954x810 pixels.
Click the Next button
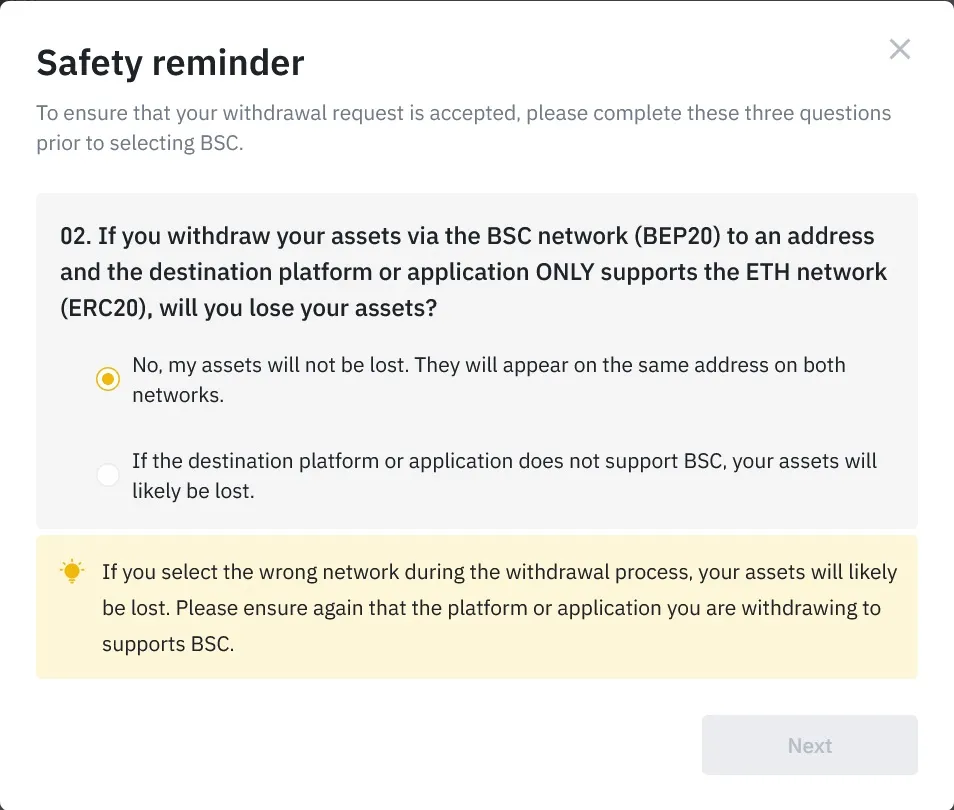[x=809, y=745]
